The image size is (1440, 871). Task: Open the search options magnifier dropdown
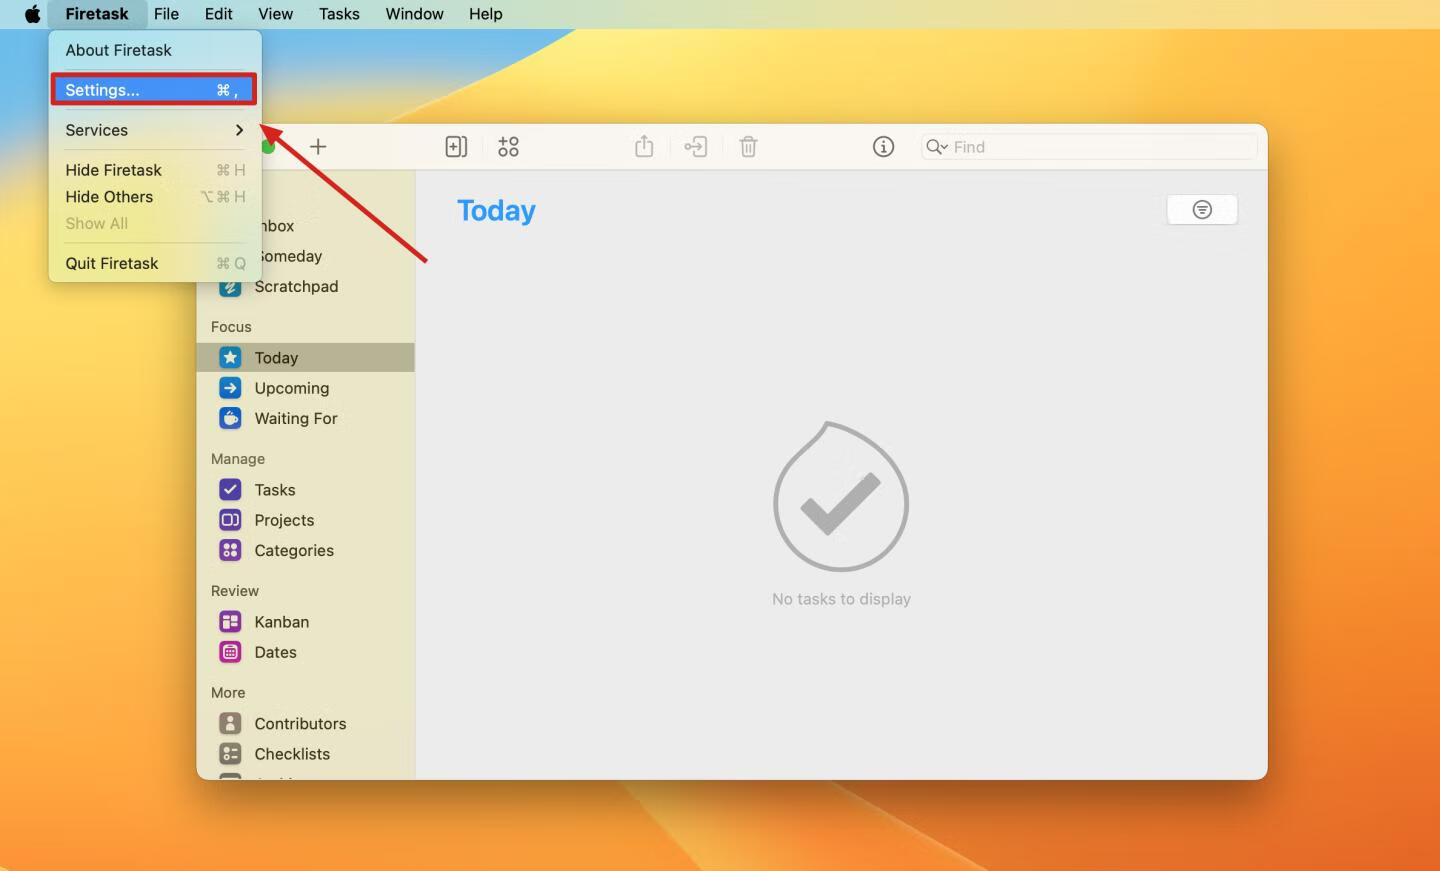coord(937,147)
